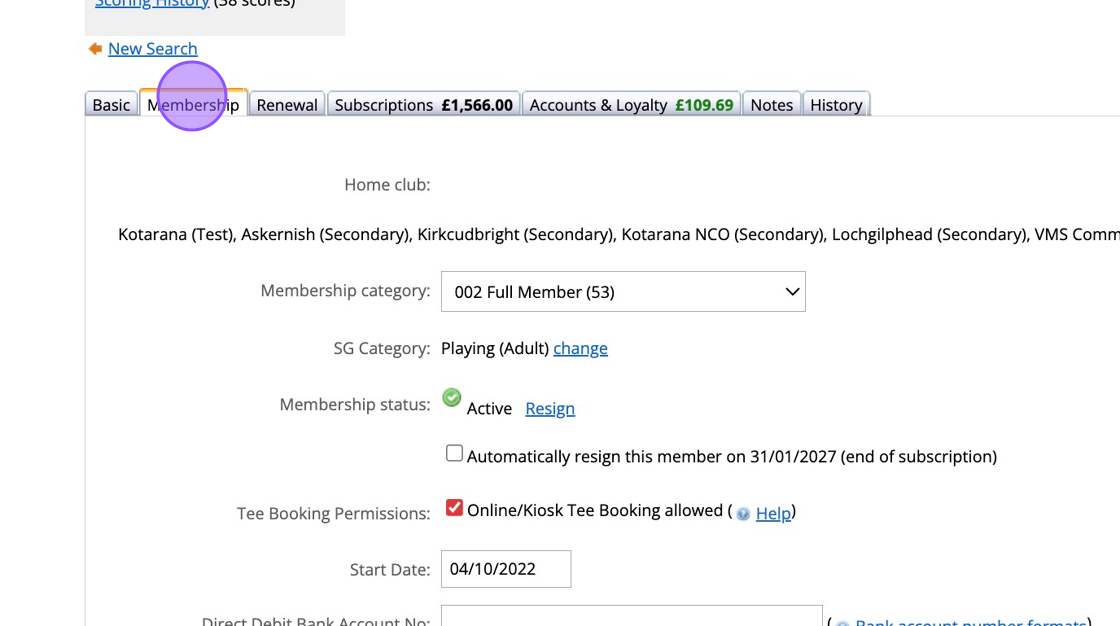Switch to the Basic tab

click(x=111, y=105)
